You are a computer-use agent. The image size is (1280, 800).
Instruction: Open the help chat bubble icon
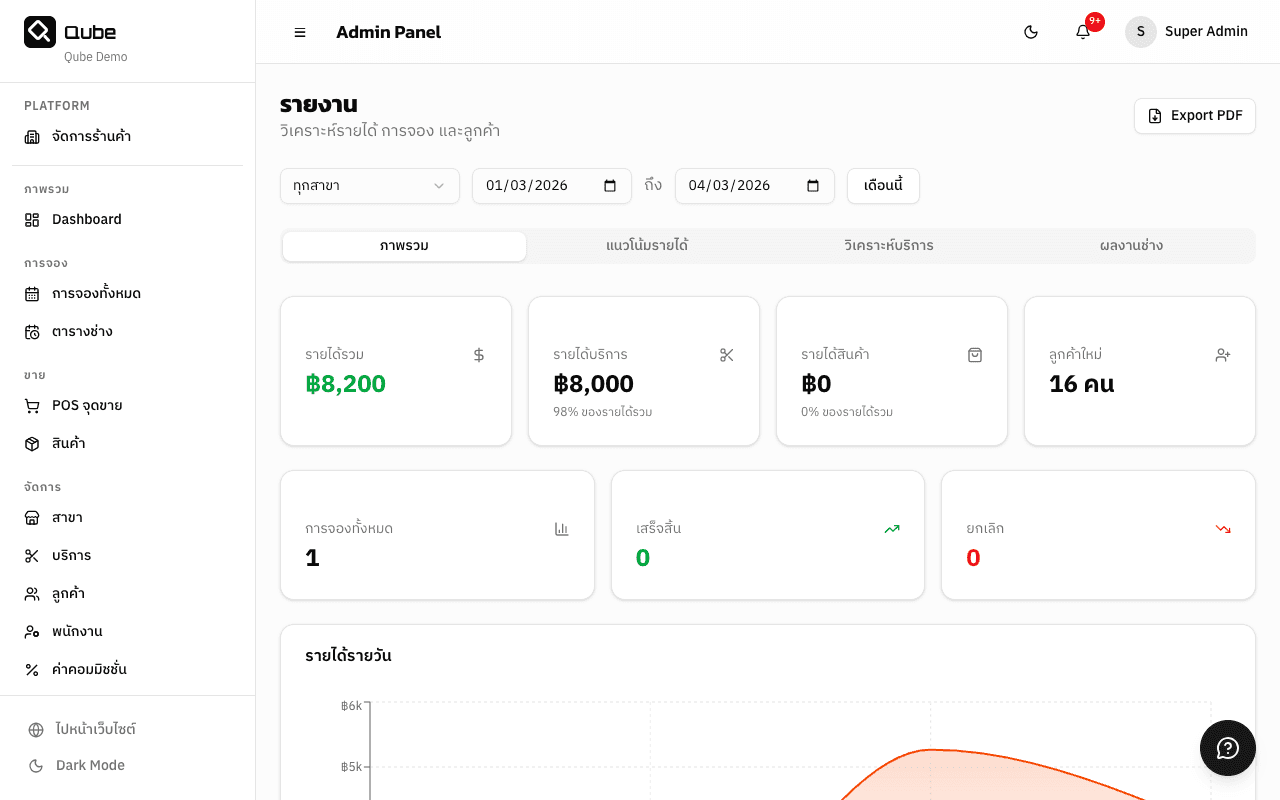[x=1227, y=748]
